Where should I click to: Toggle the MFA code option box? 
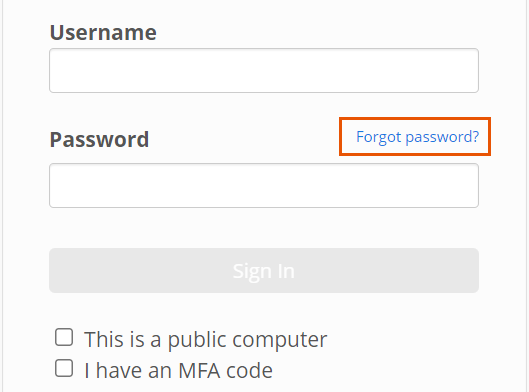point(64,368)
